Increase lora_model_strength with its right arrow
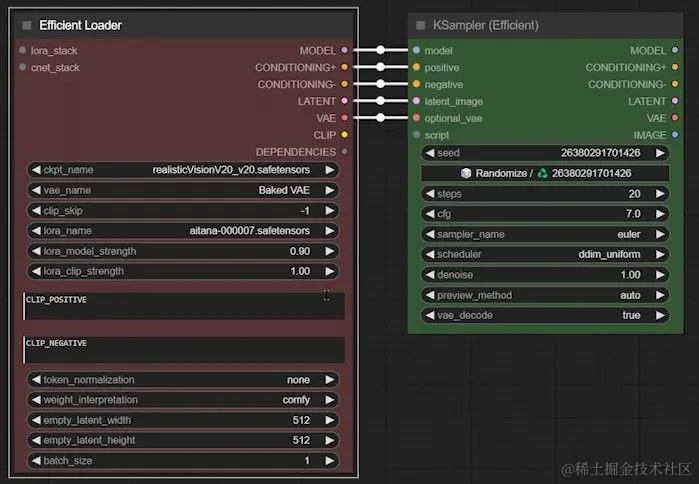Screen dimensions: 699x484 click(x=330, y=251)
